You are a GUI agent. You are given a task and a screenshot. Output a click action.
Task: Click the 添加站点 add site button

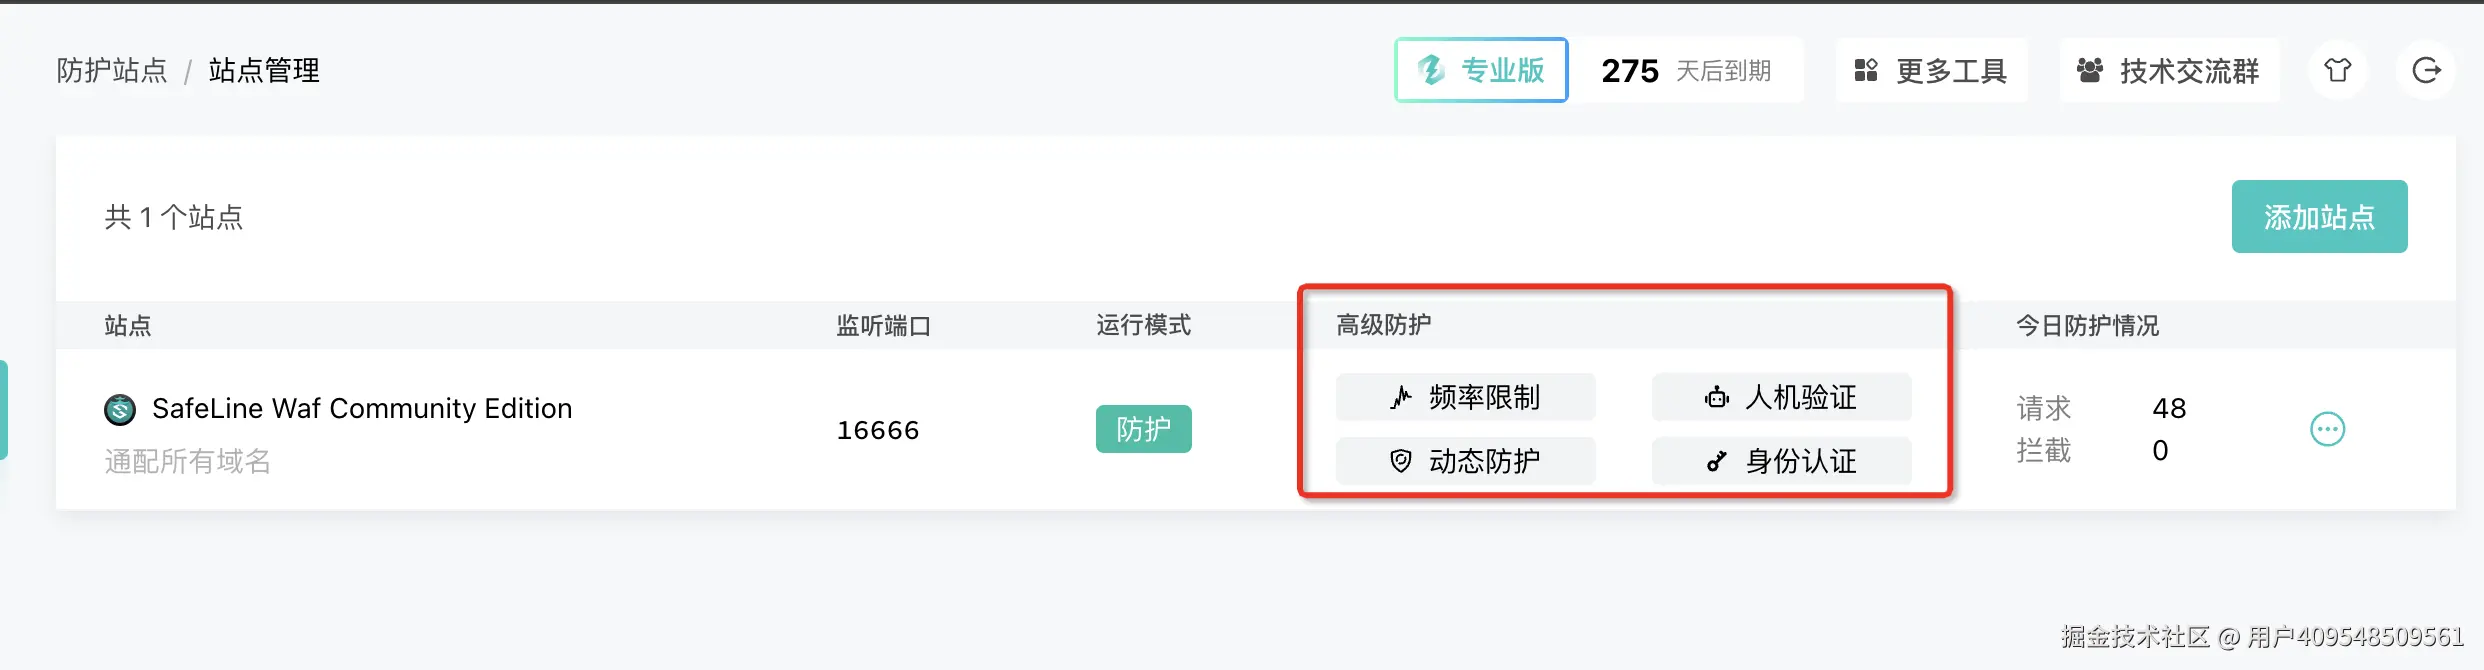click(2319, 217)
